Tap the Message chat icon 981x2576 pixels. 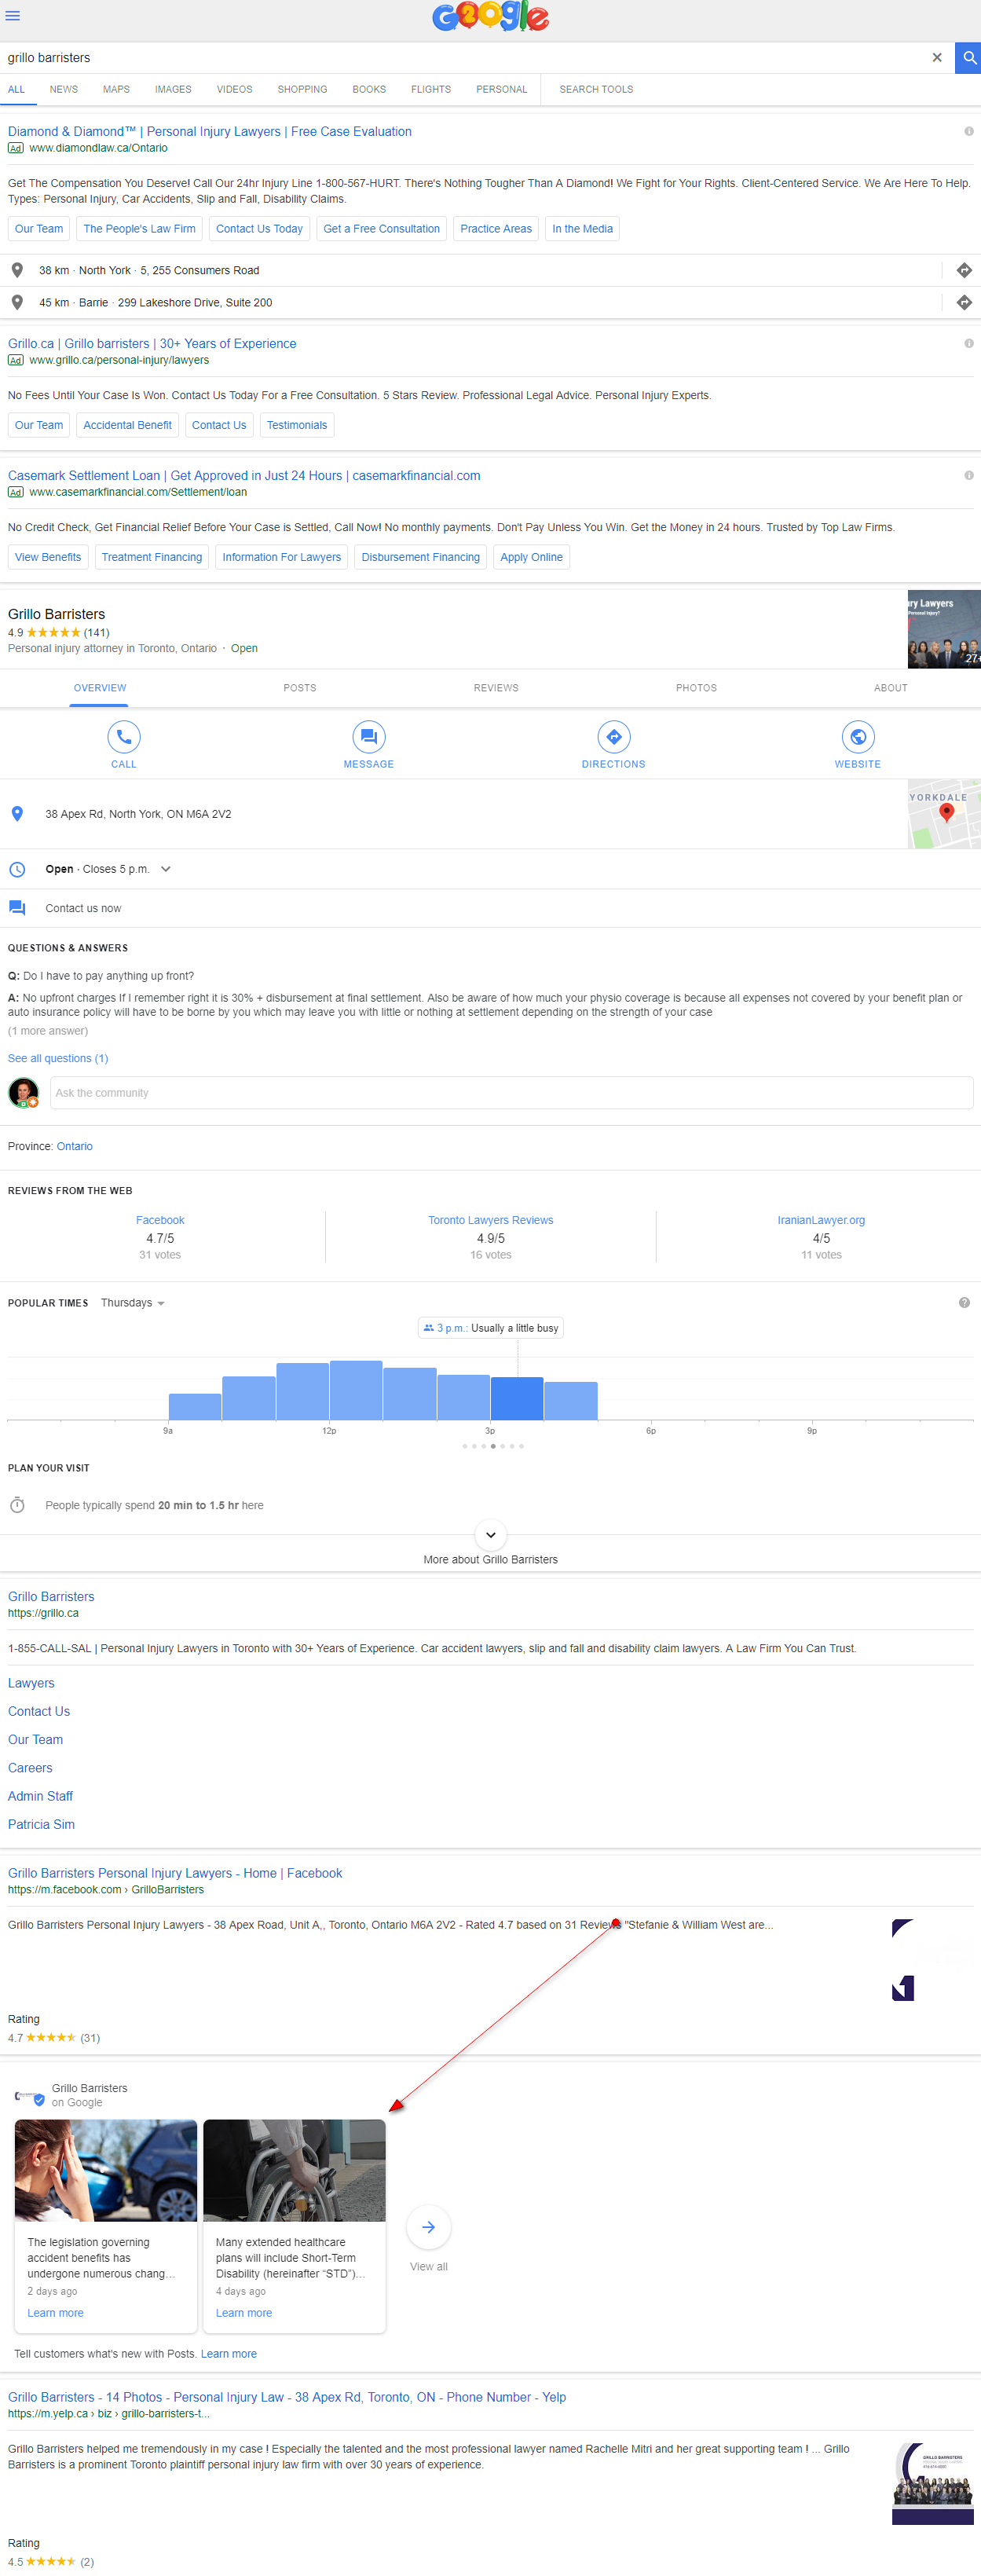[369, 737]
